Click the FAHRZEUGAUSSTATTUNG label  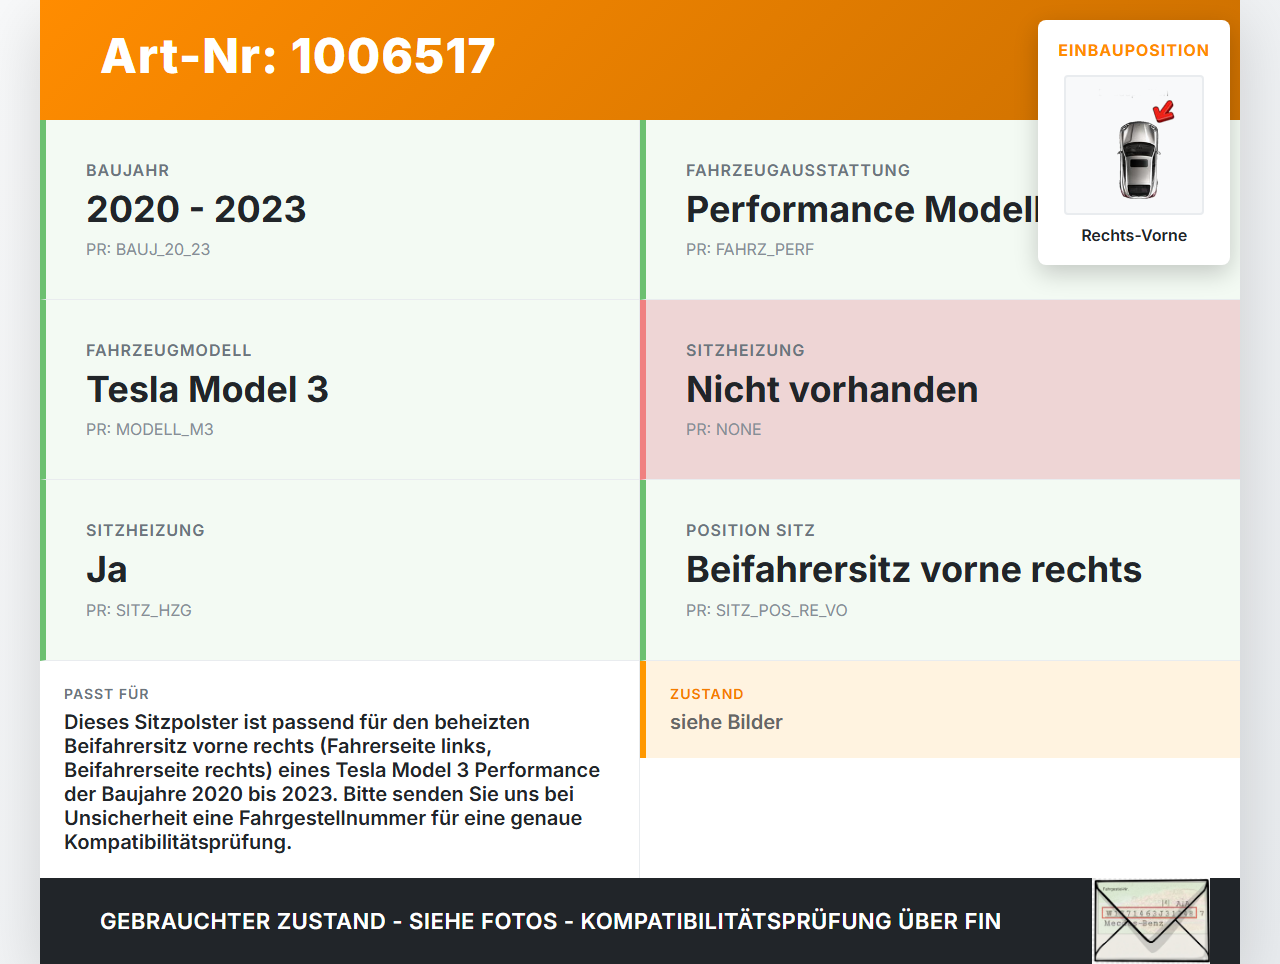click(798, 170)
